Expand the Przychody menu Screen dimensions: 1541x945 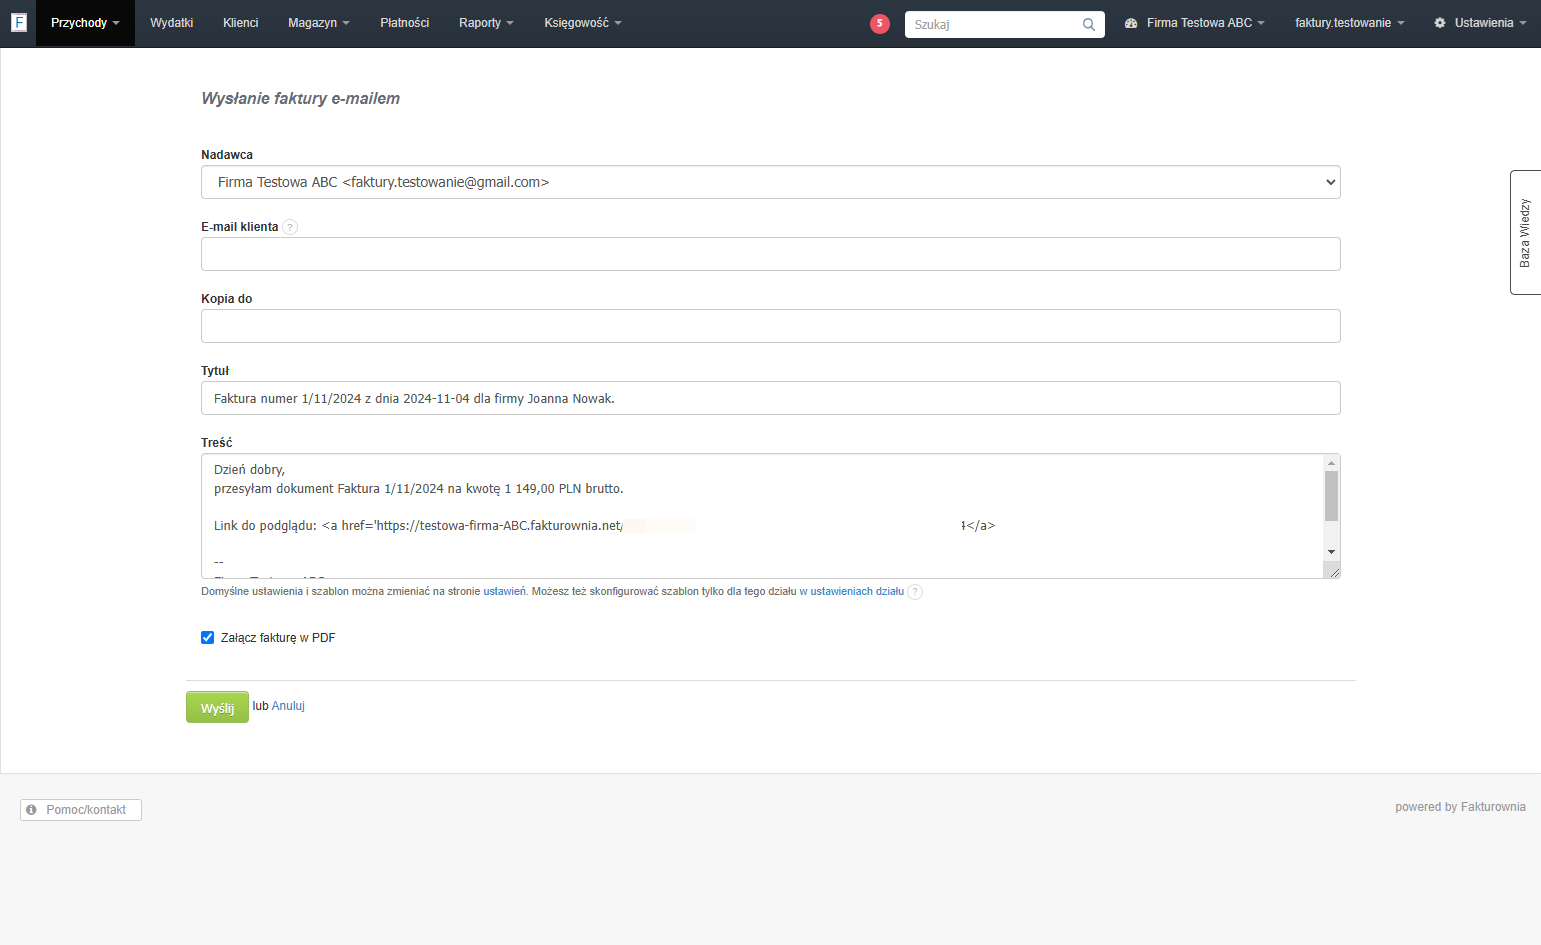(85, 23)
